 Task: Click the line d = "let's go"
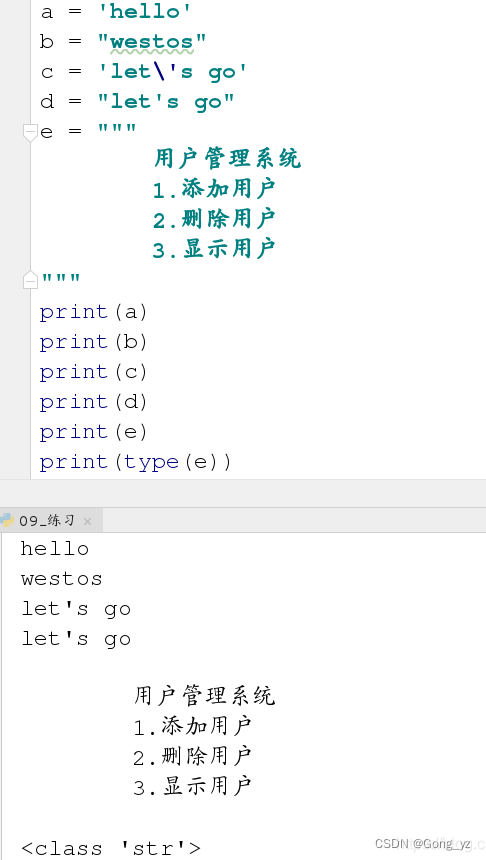137,101
